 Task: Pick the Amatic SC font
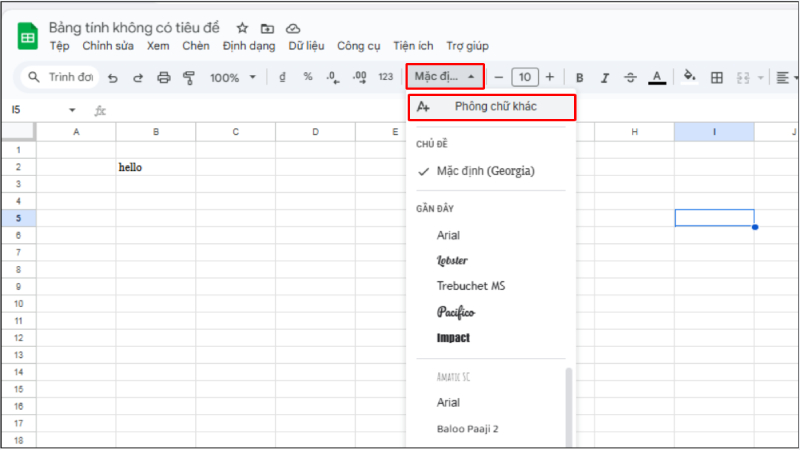pyautogui.click(x=453, y=377)
